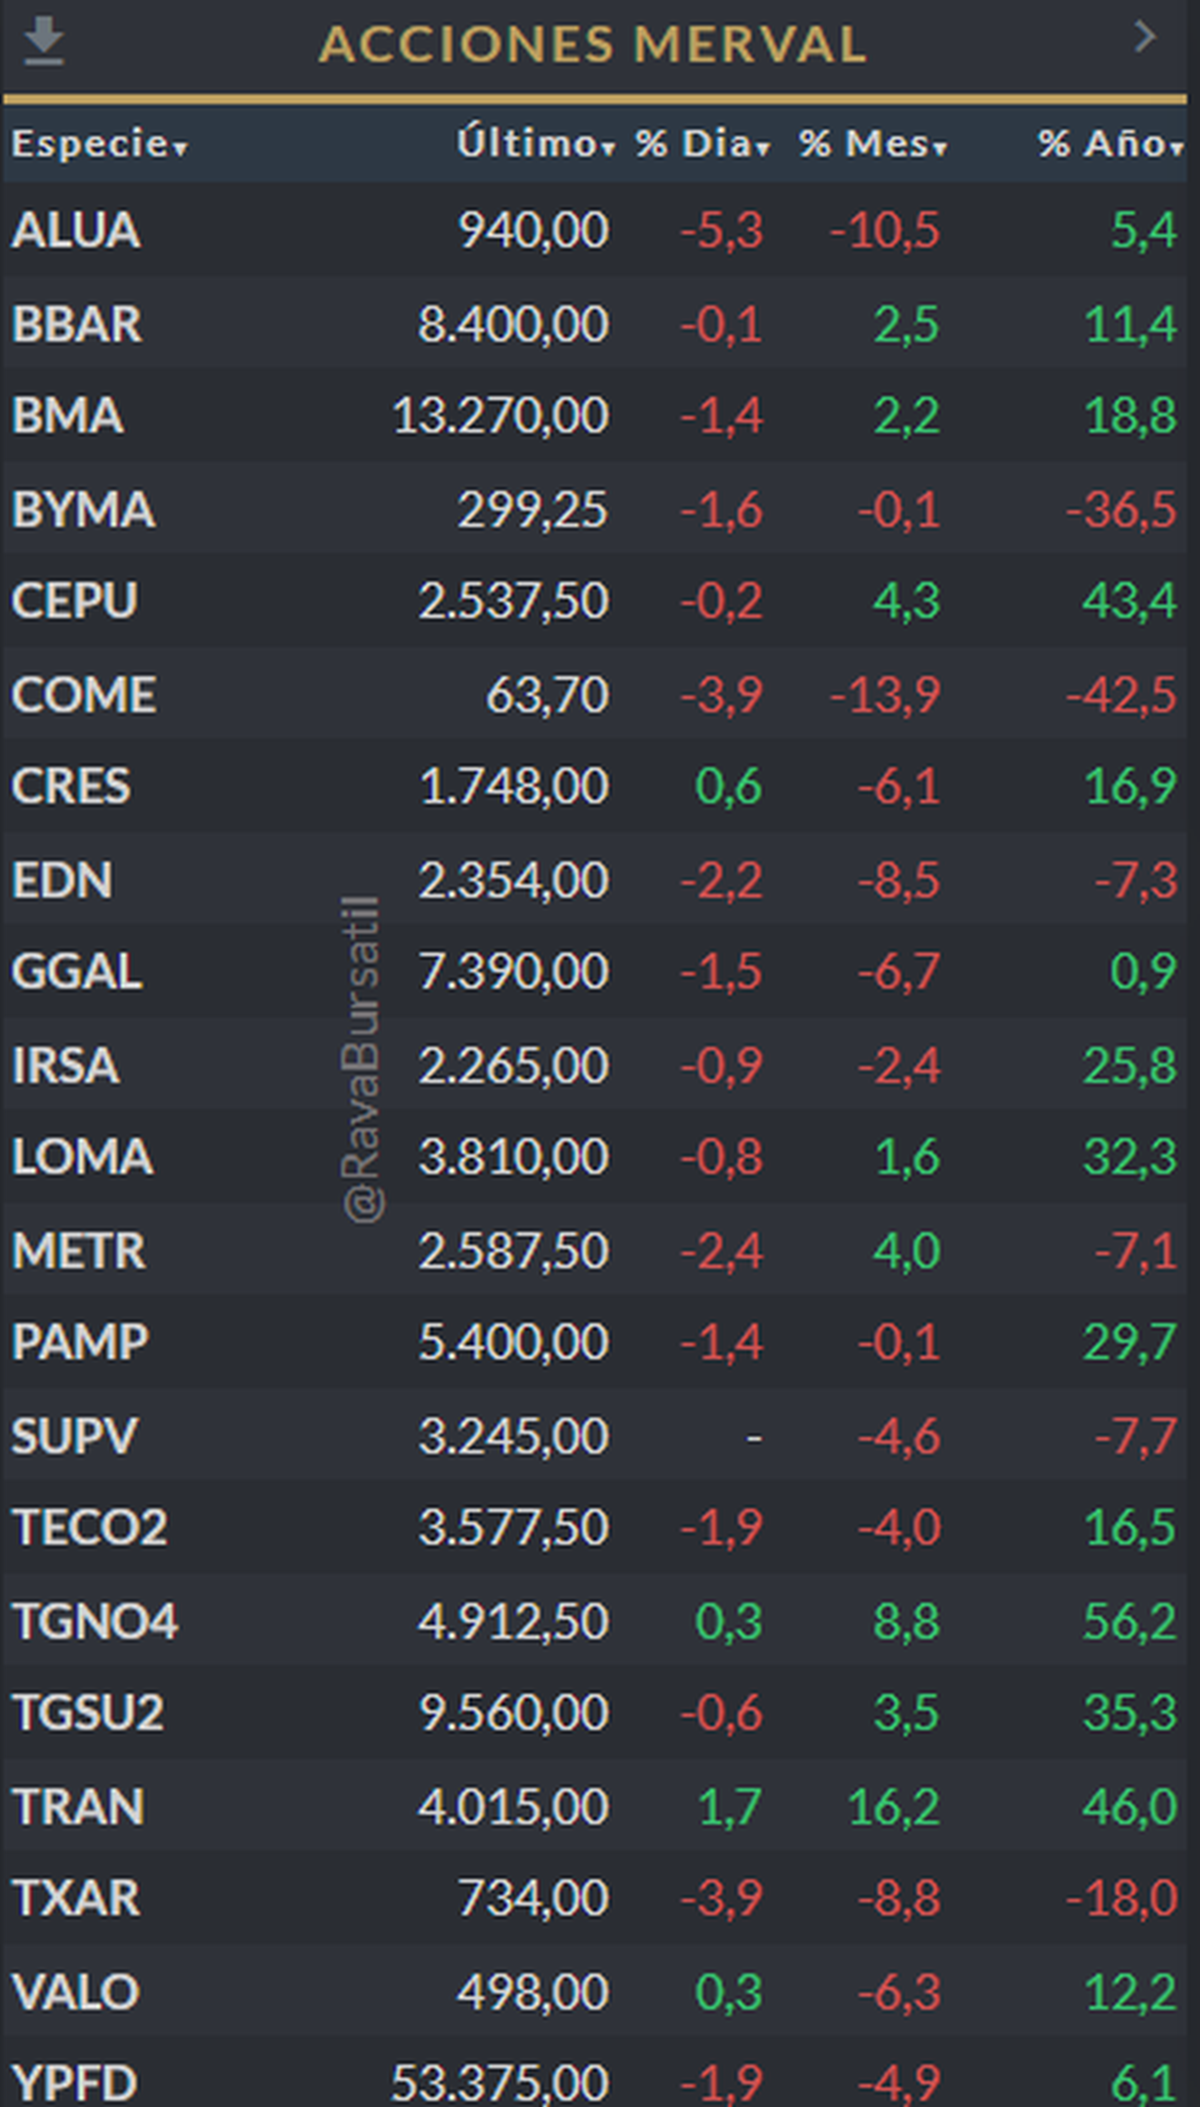The image size is (1200, 2107).
Task: Select the TGNO4 stock row
Action: coord(95,1621)
